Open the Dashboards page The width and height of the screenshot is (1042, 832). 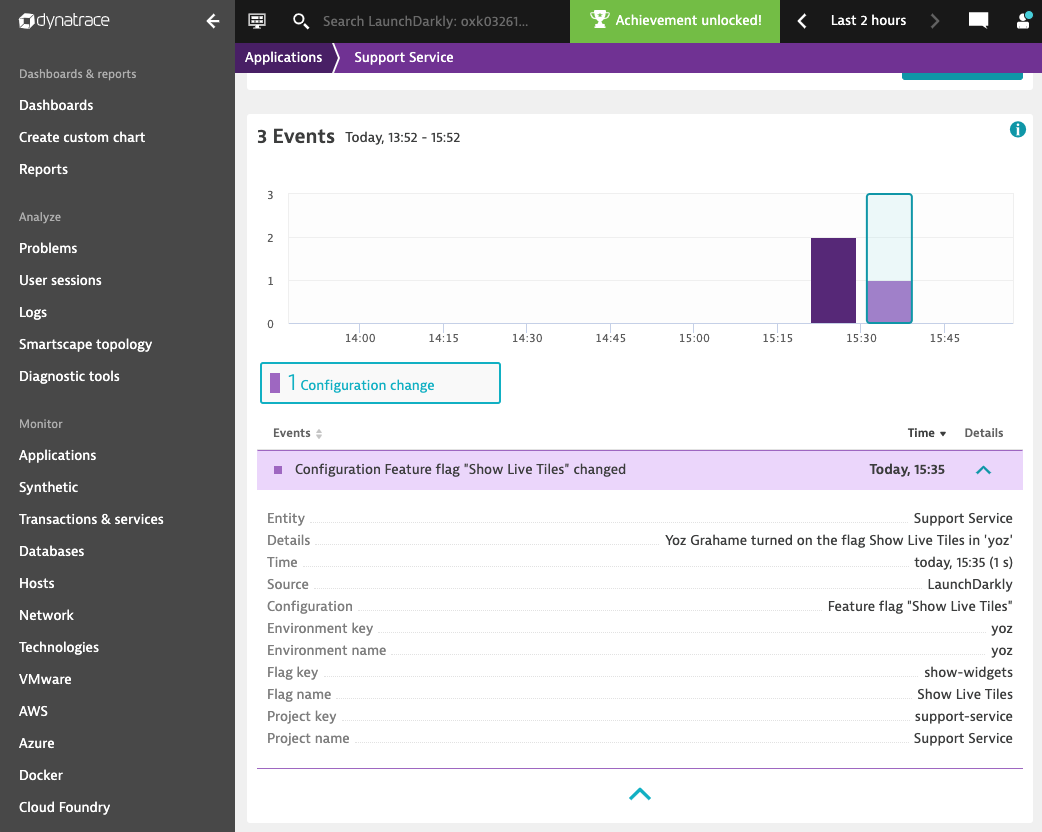click(56, 105)
